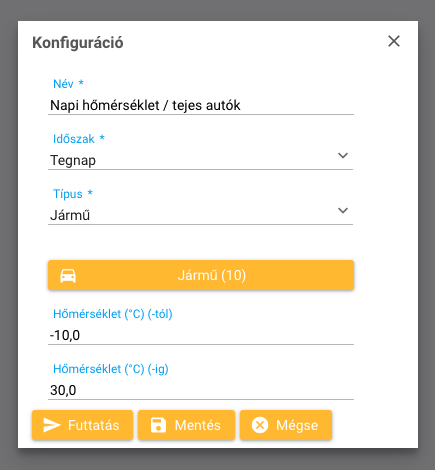
Task: Save the configuration via the Mentés button
Action: pos(187,425)
